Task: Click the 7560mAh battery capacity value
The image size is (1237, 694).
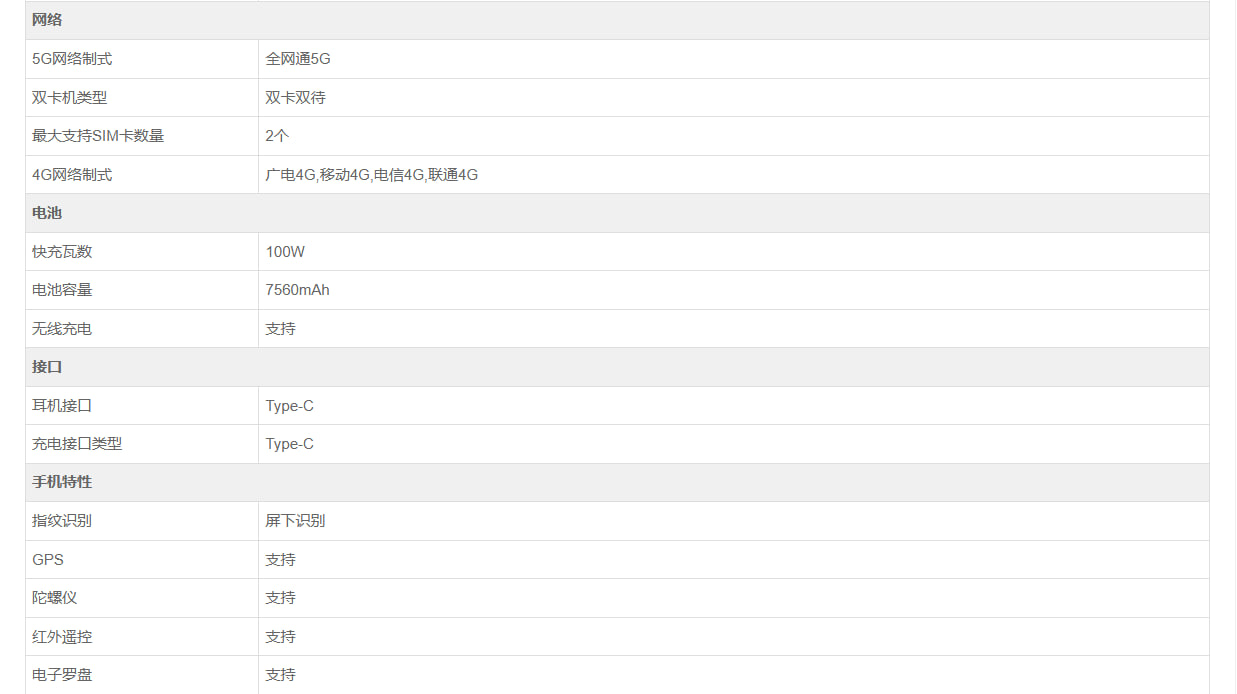Action: click(297, 290)
